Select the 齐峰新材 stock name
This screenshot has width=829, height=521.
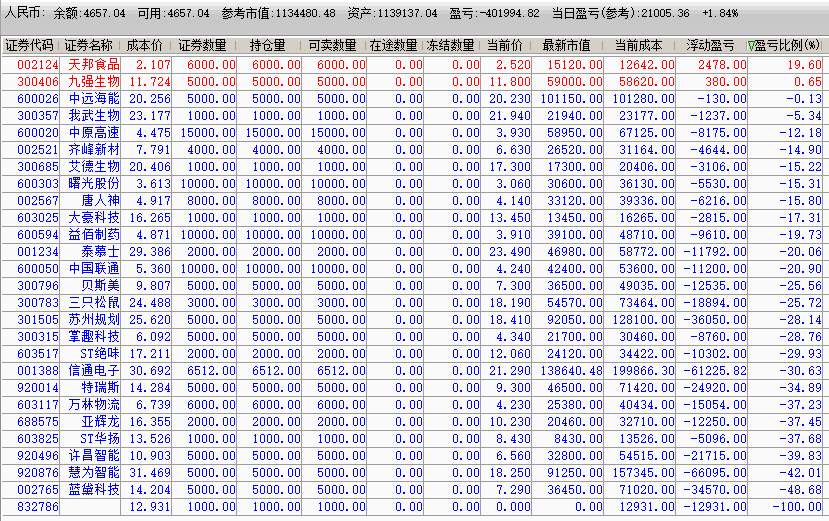[x=94, y=150]
